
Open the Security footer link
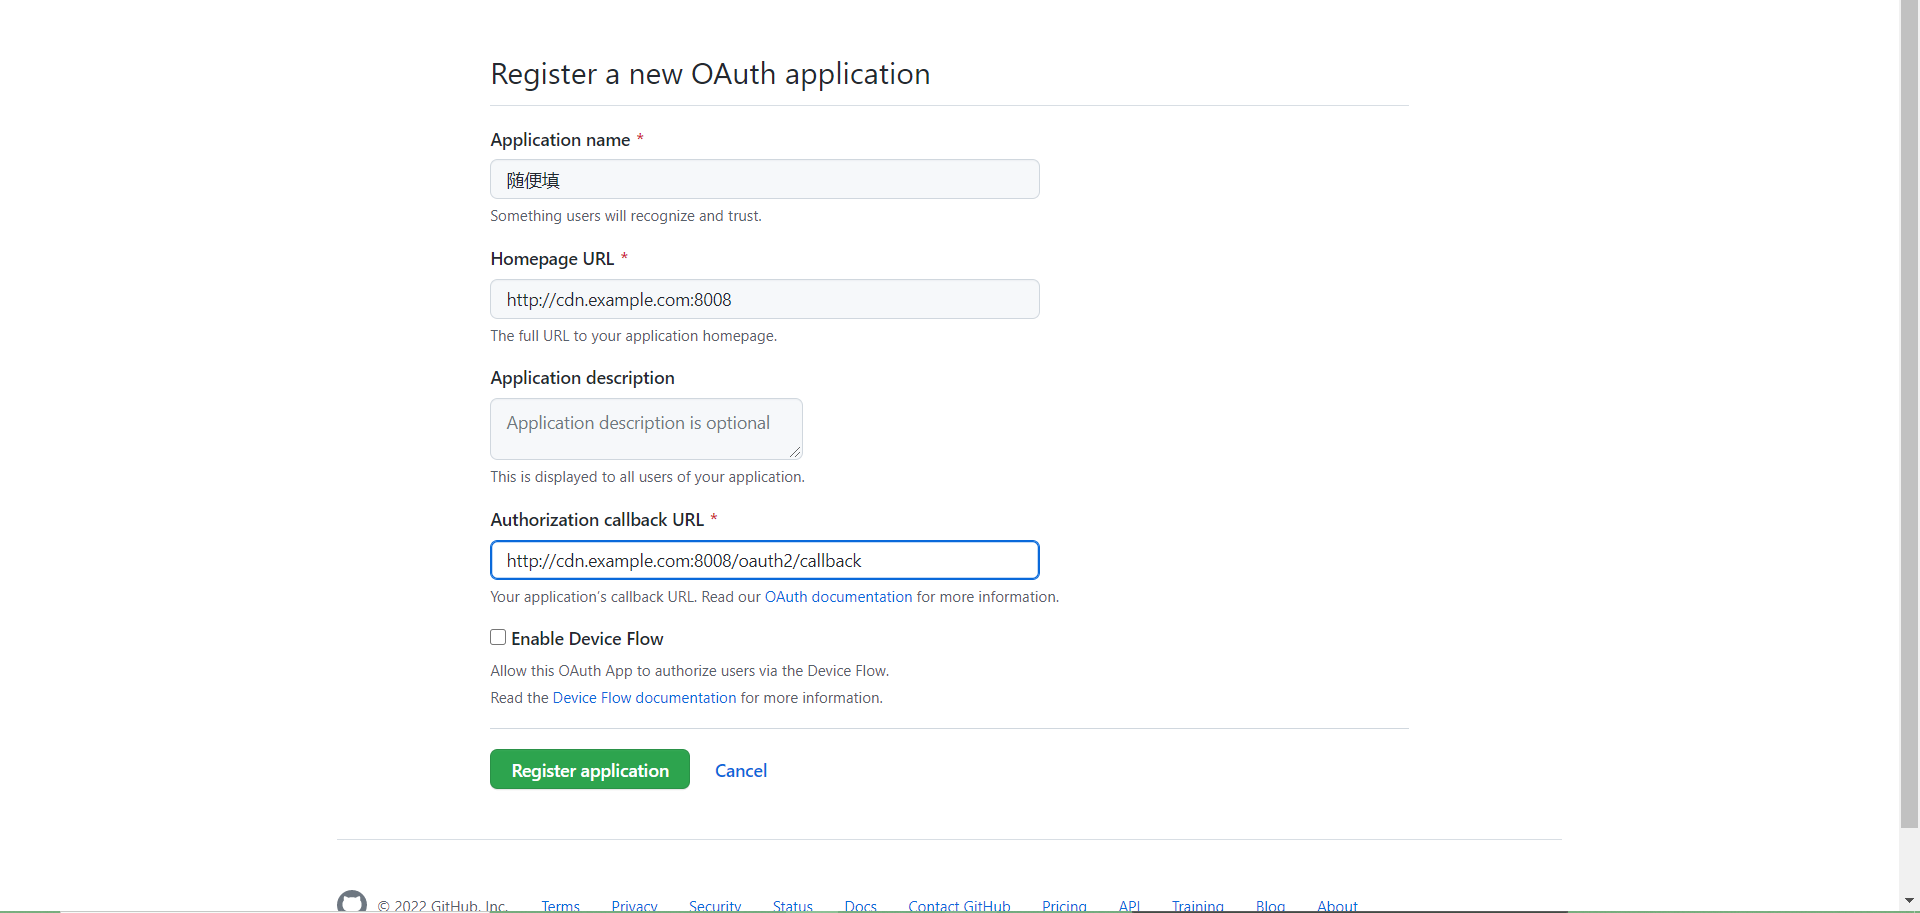715,906
